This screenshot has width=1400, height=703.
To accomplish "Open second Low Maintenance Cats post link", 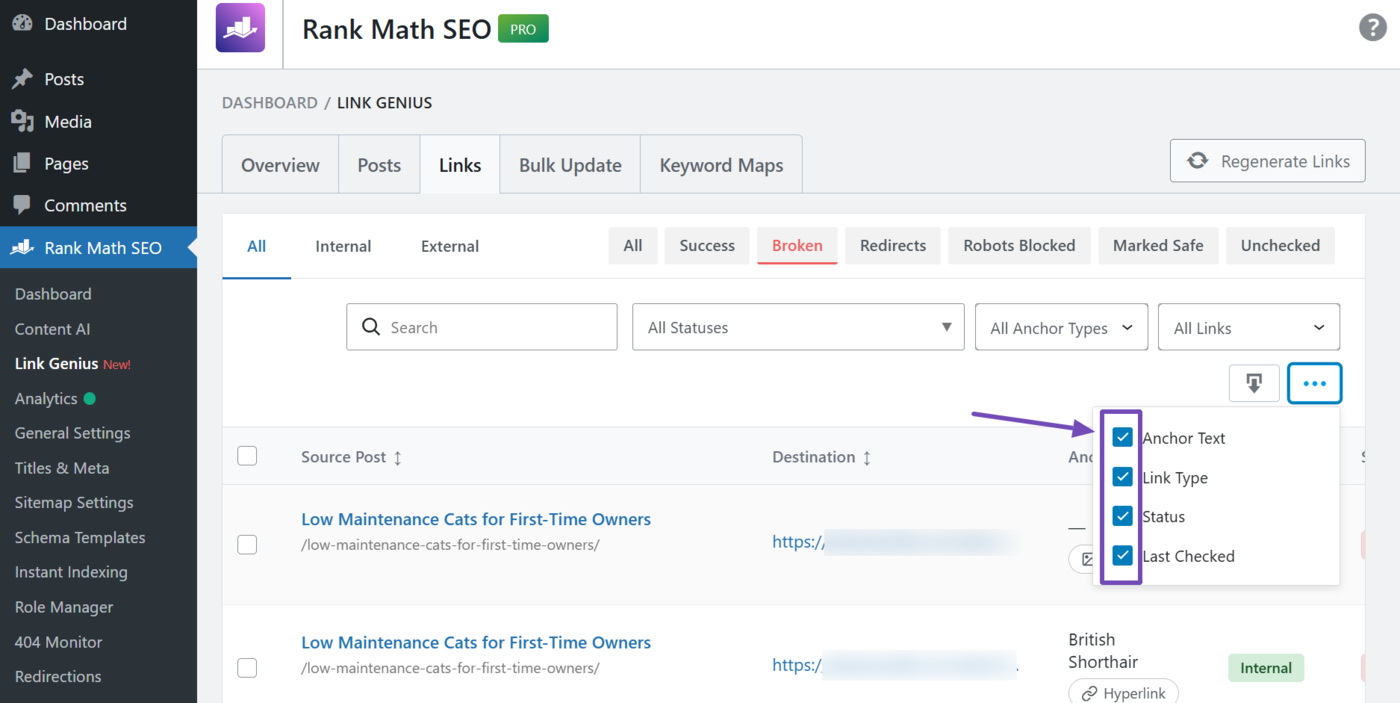I will (476, 642).
